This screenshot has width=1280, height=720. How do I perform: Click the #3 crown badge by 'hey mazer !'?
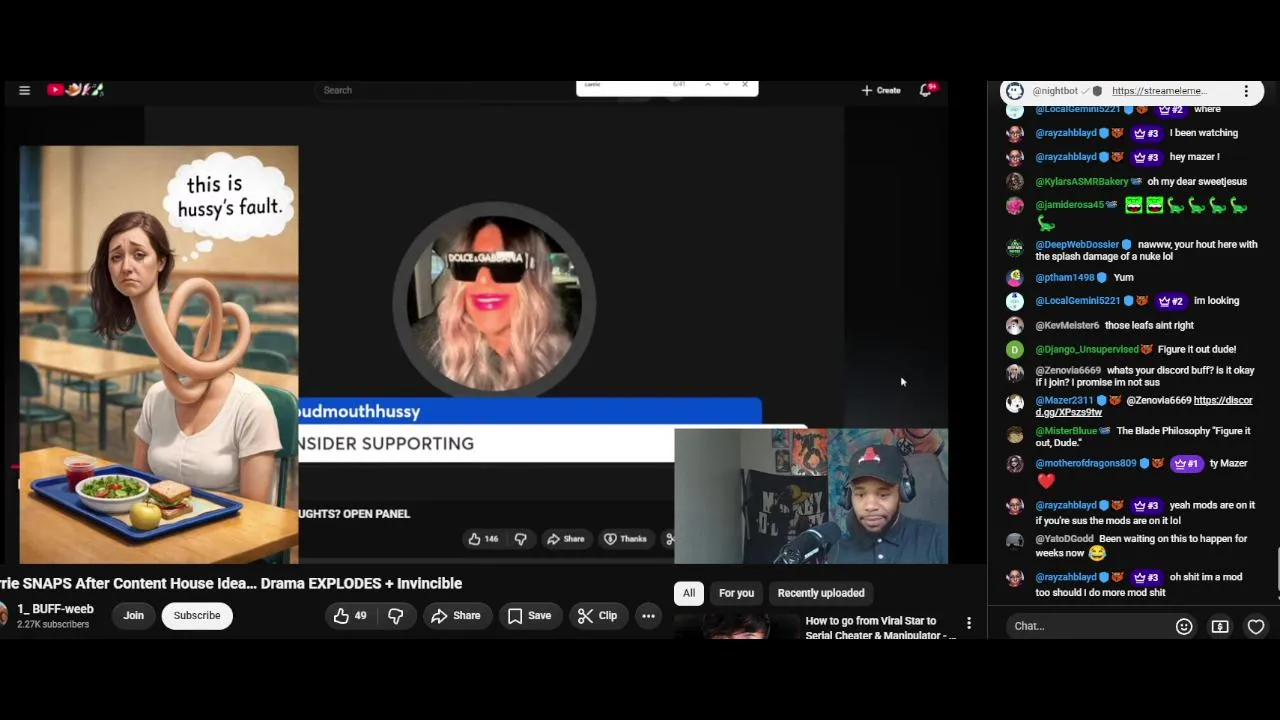click(1146, 157)
